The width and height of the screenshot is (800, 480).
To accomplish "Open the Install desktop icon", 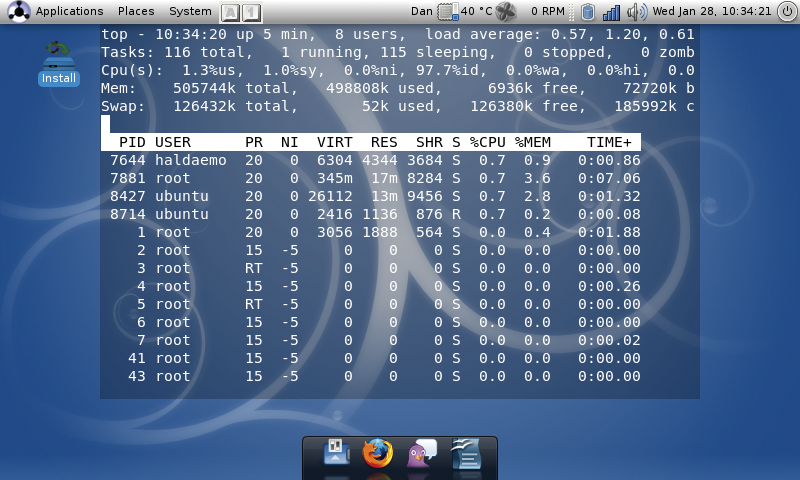I will click(x=59, y=64).
